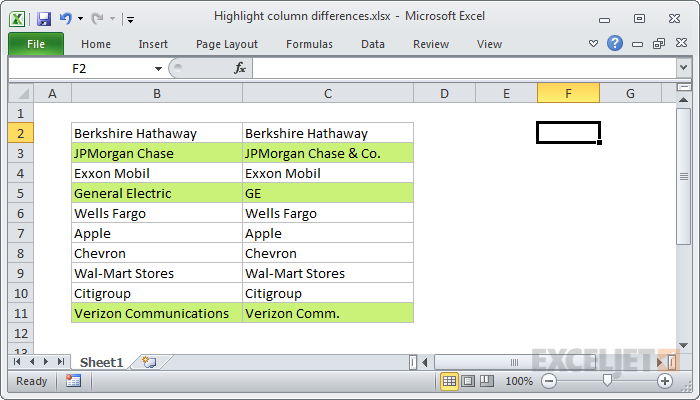Minimize the workbook window inside Excel
This screenshot has height=400, width=700.
(x=638, y=44)
